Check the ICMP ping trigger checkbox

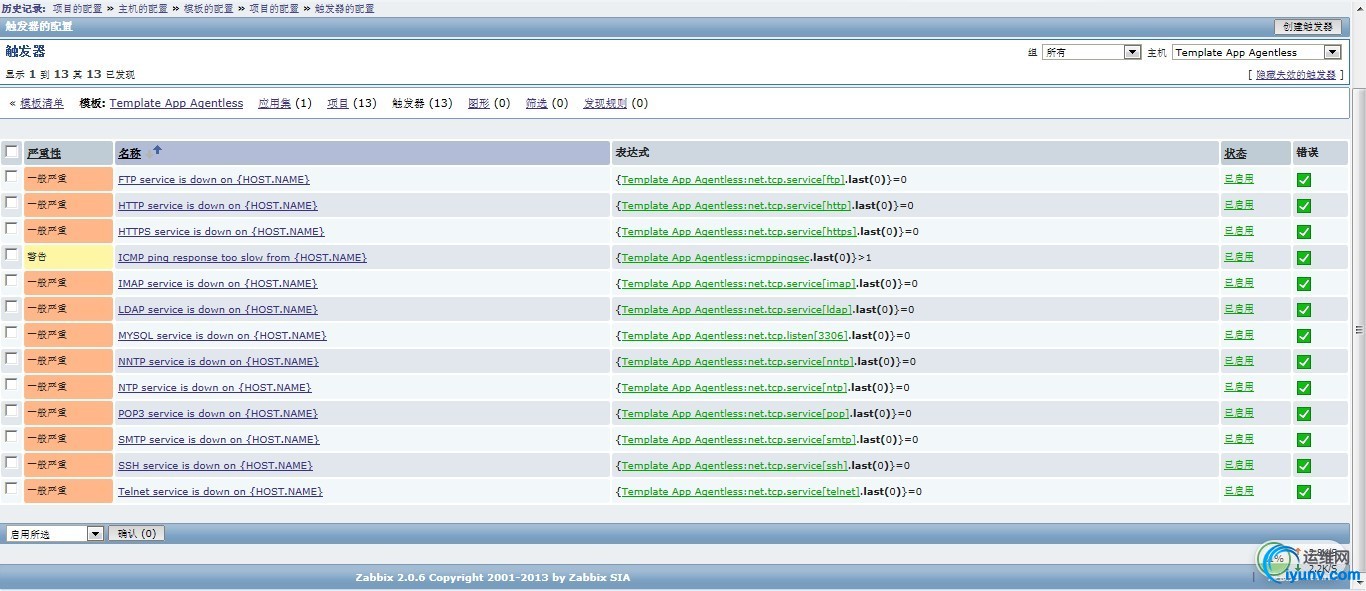click(x=11, y=254)
